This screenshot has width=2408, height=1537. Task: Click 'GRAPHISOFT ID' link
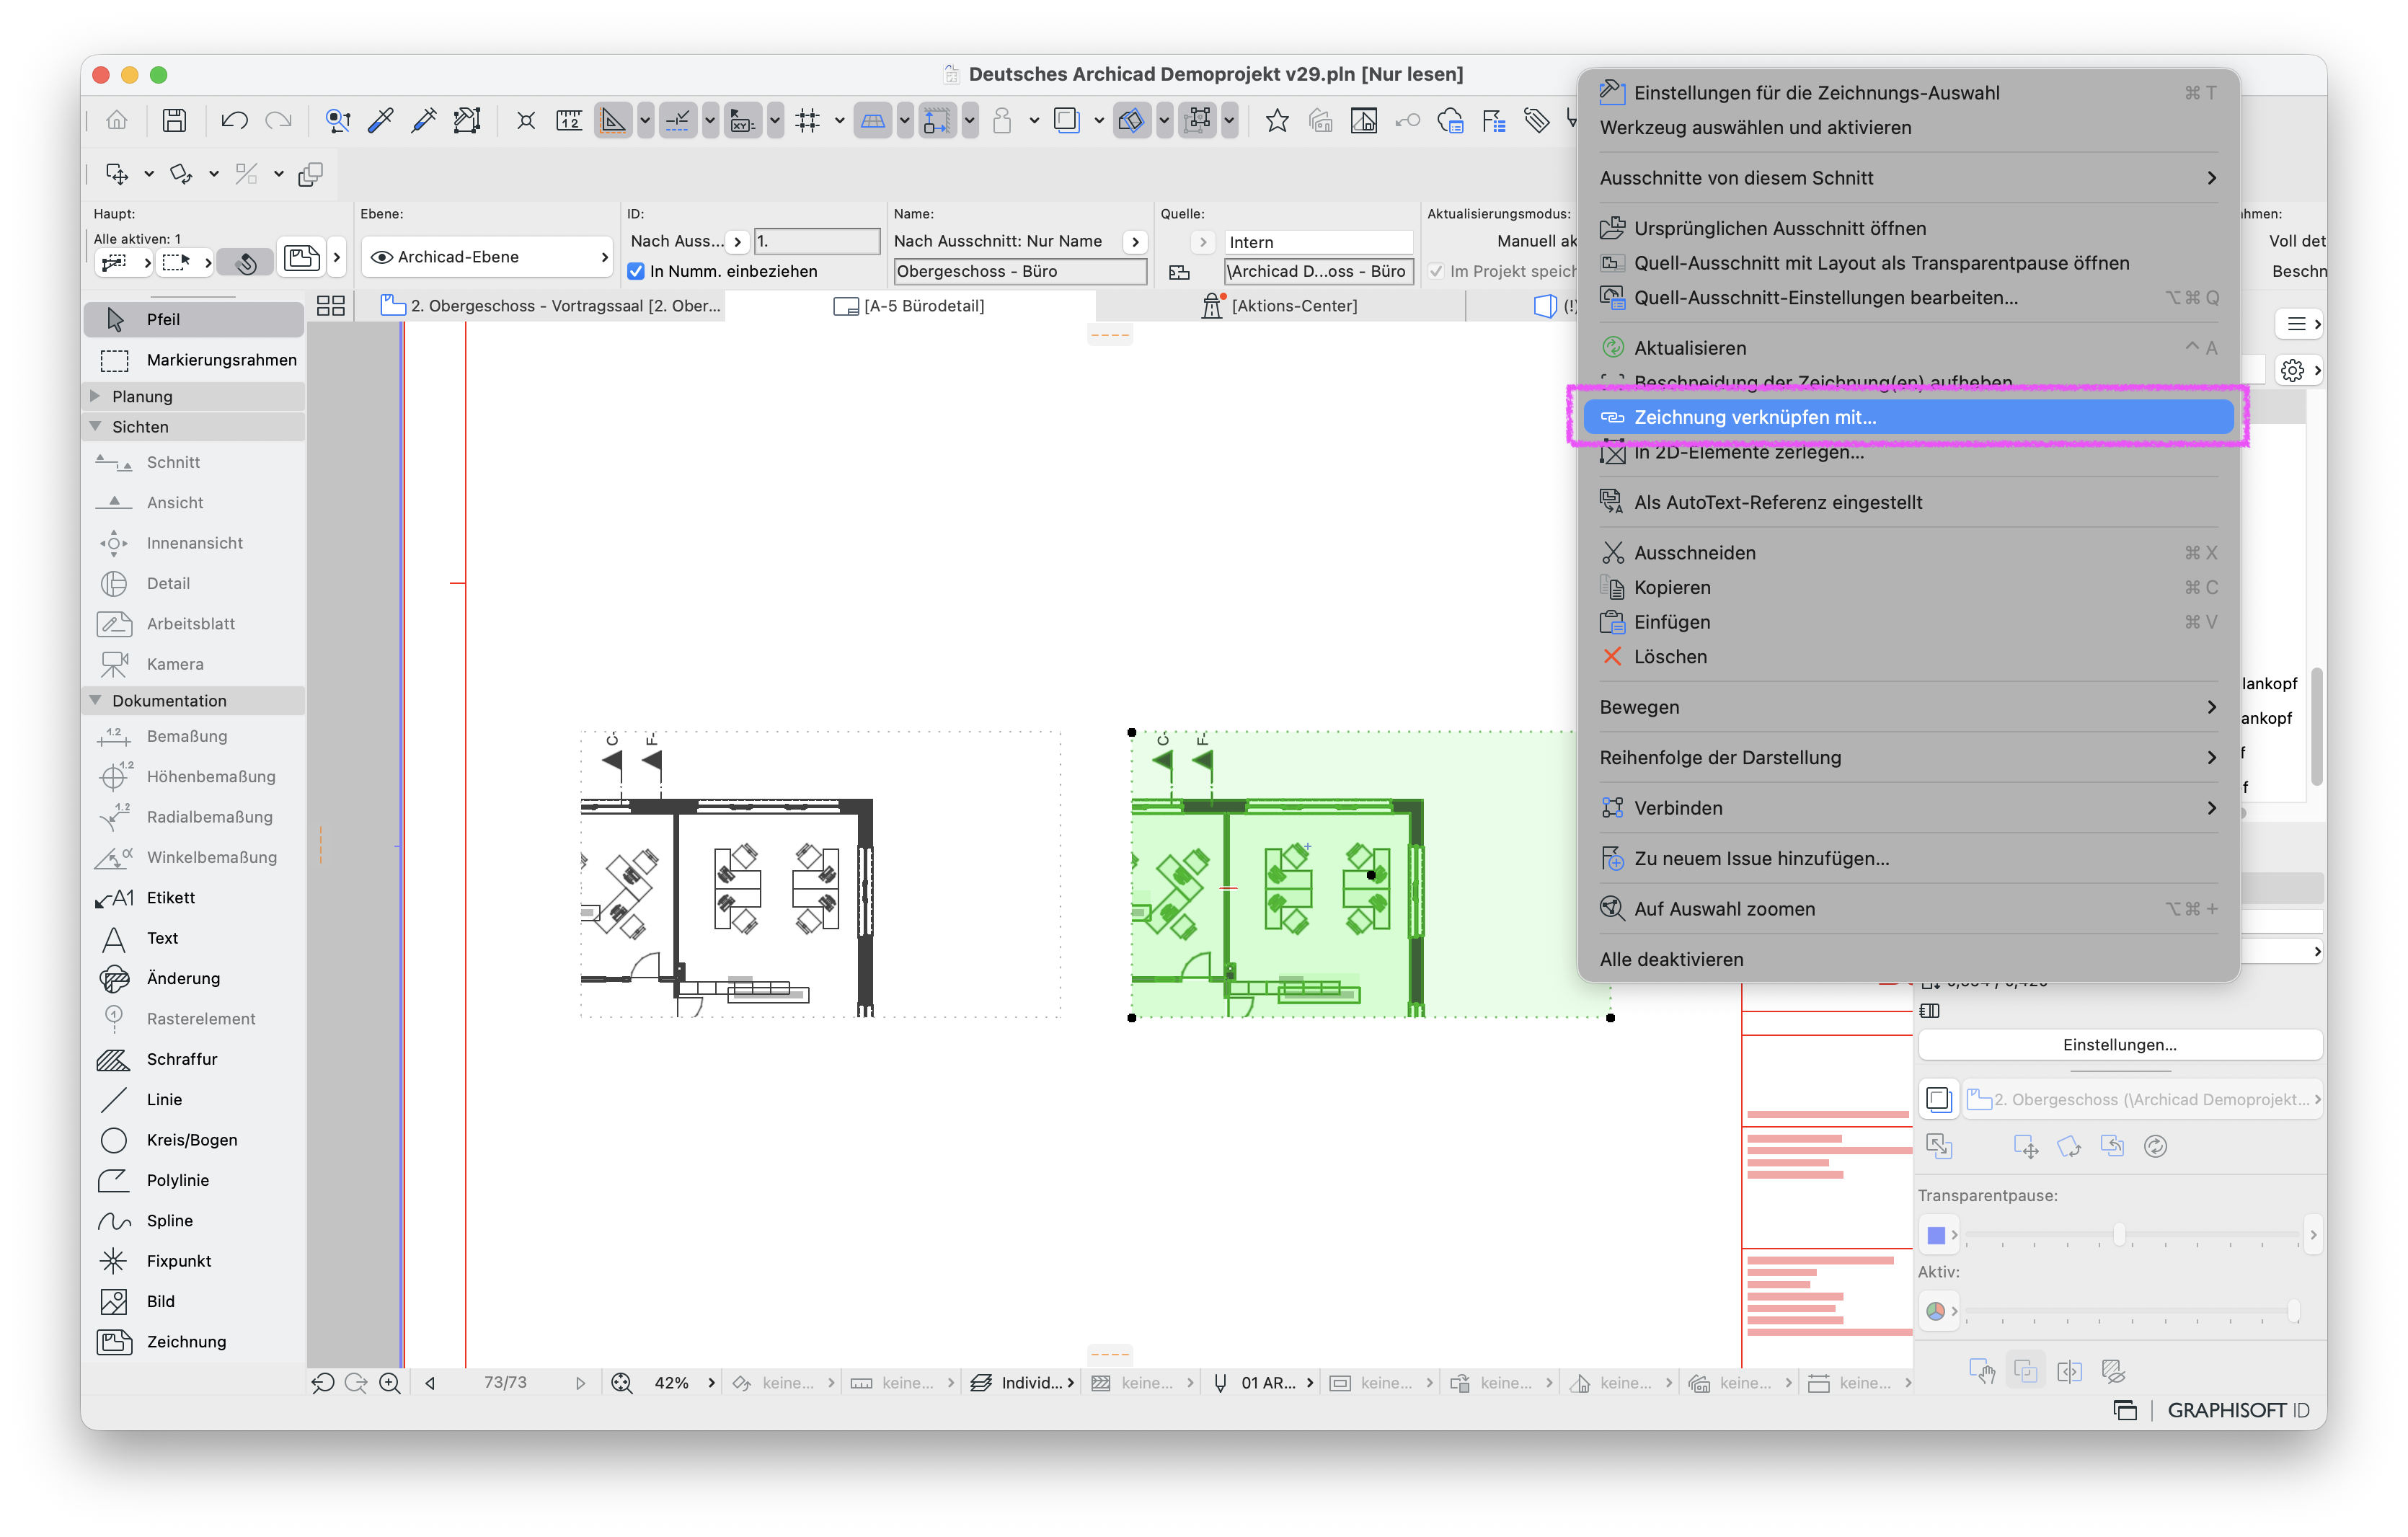pos(2238,1410)
